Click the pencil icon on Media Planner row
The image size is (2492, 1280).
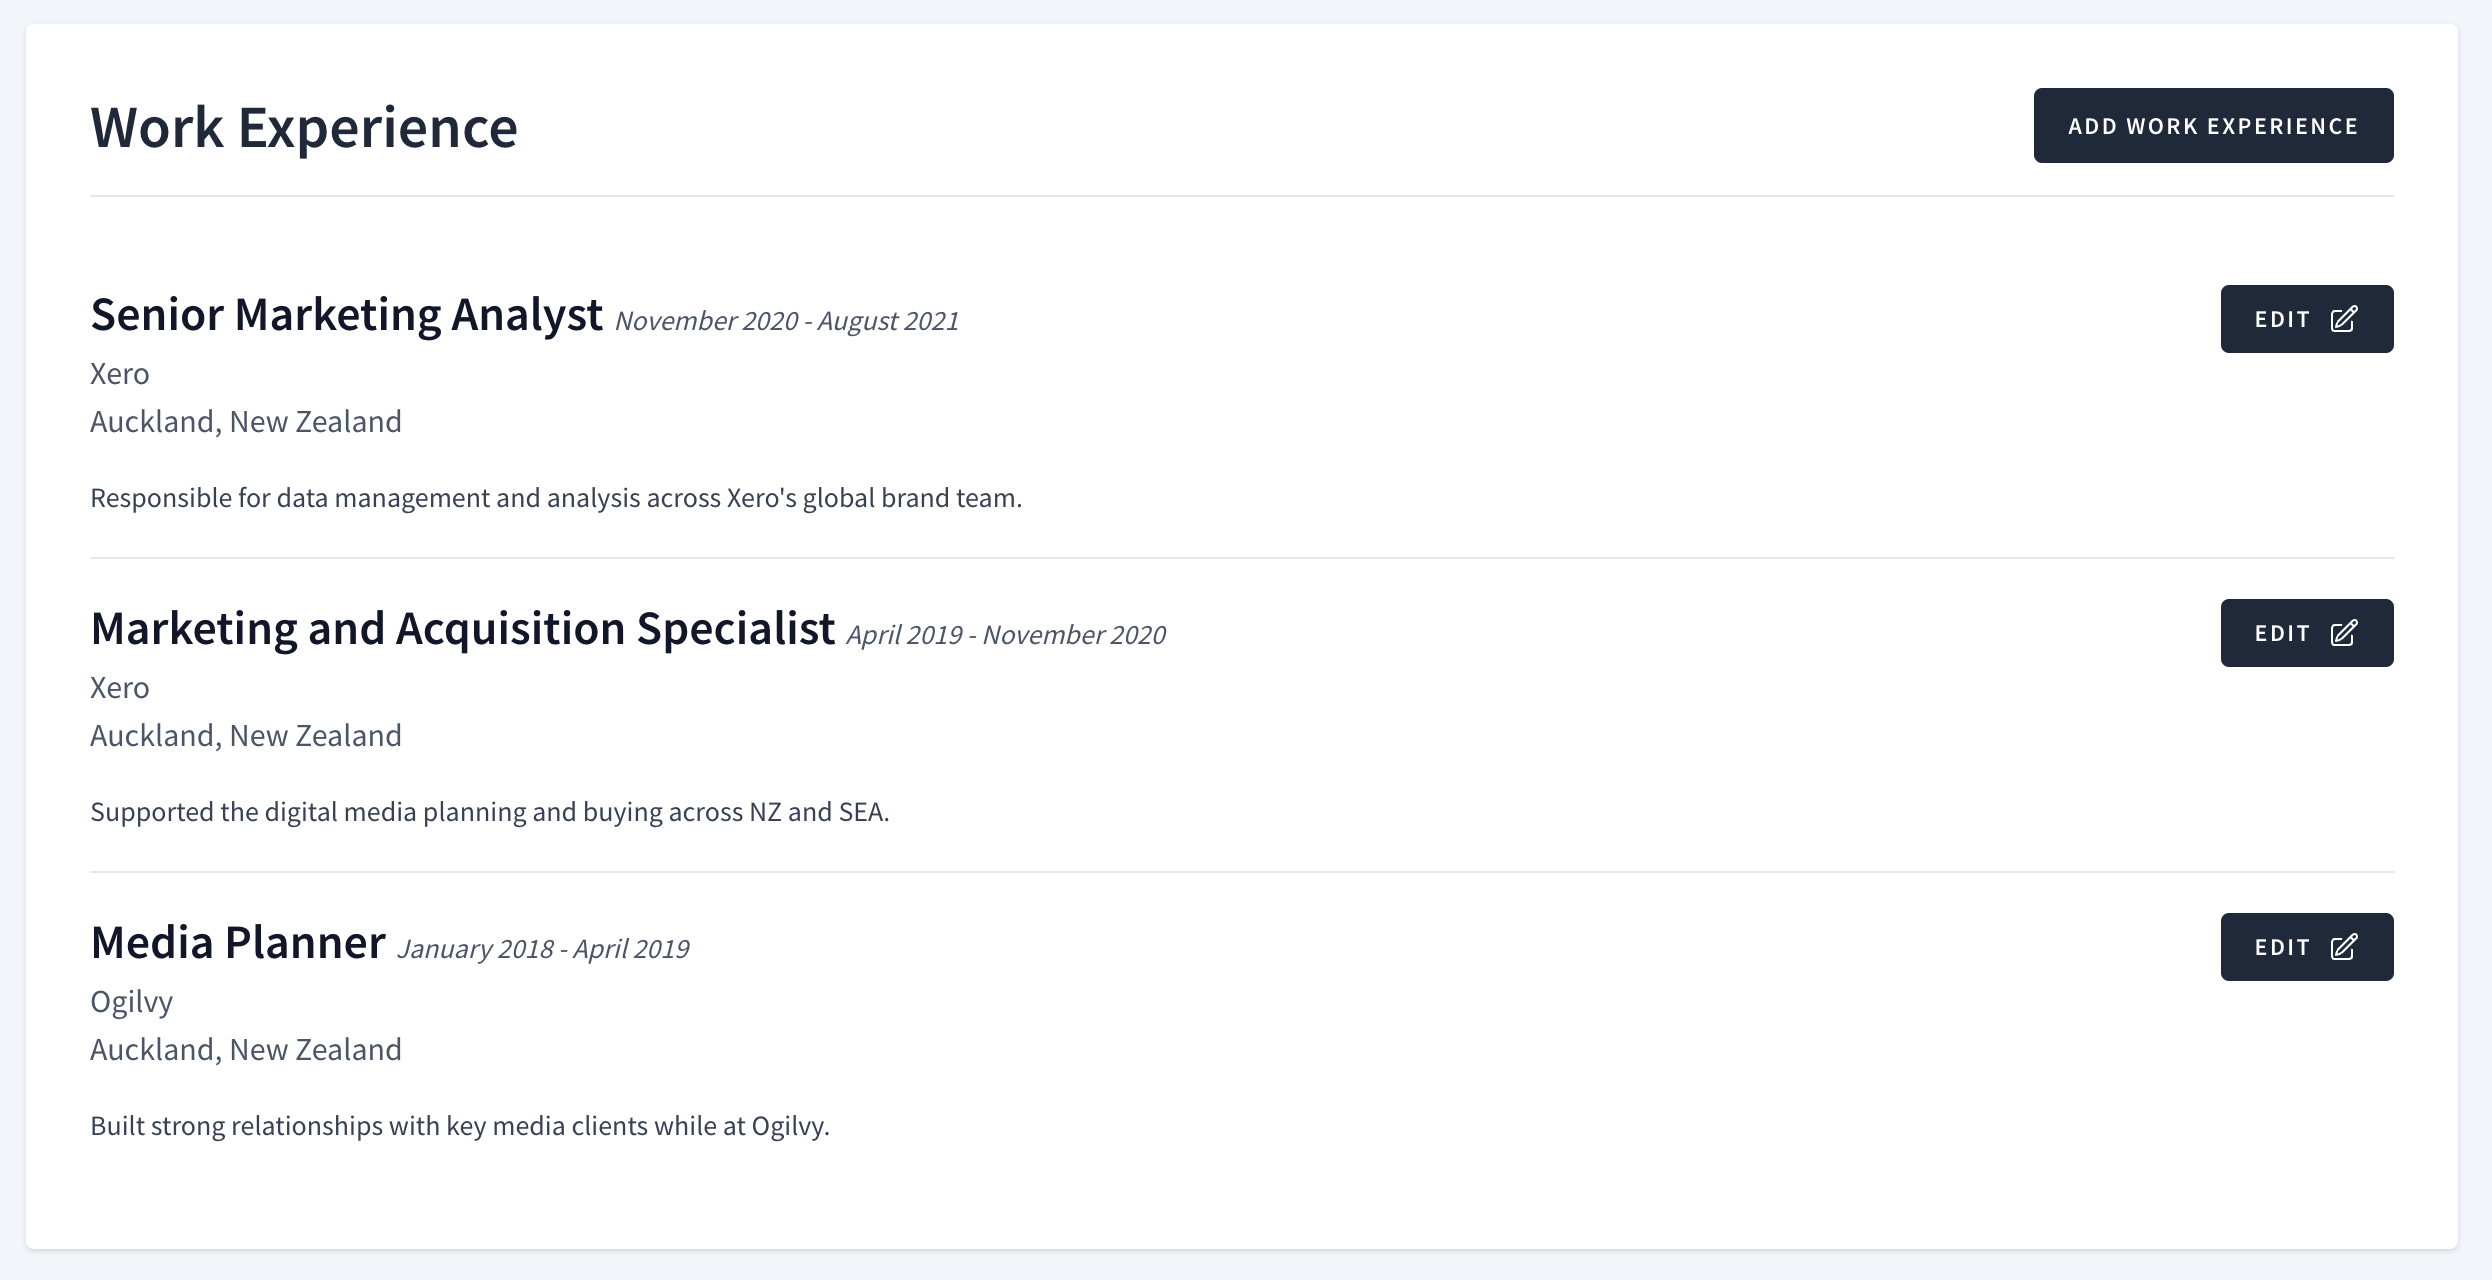pyautogui.click(x=2344, y=947)
